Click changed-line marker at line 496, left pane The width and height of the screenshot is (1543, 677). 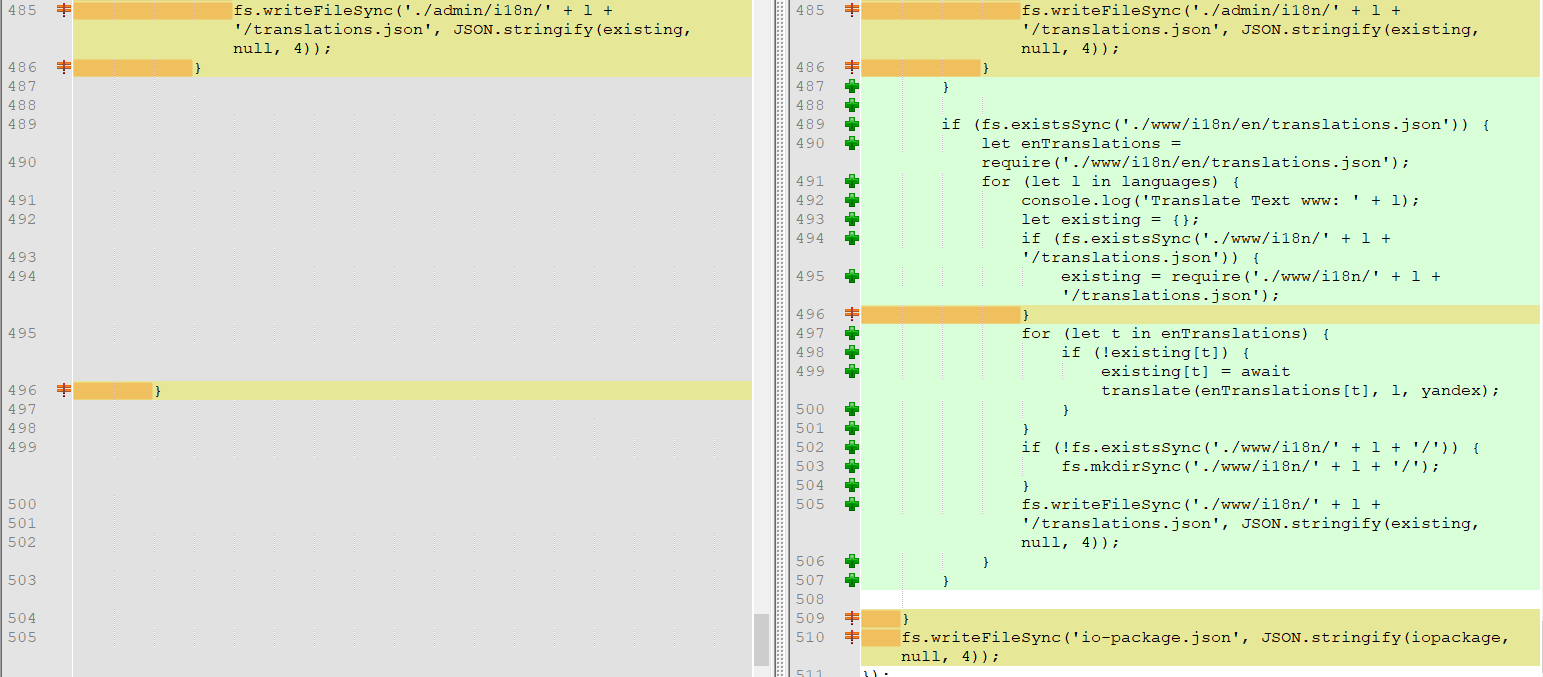pos(64,390)
